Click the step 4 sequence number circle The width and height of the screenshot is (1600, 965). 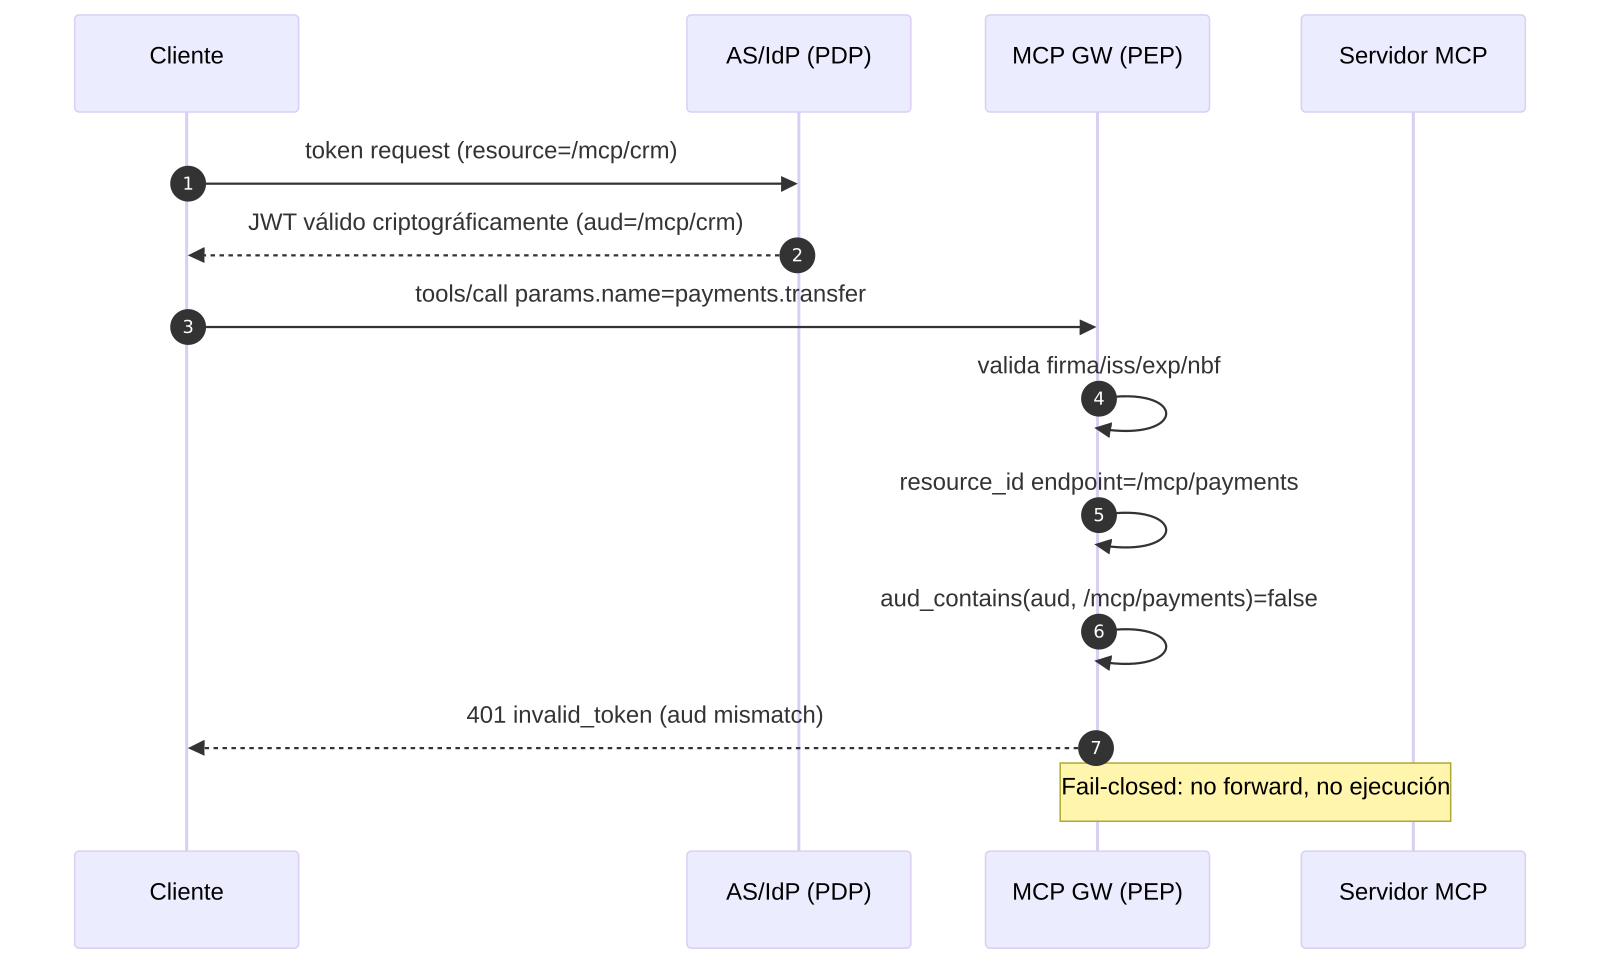1098,399
